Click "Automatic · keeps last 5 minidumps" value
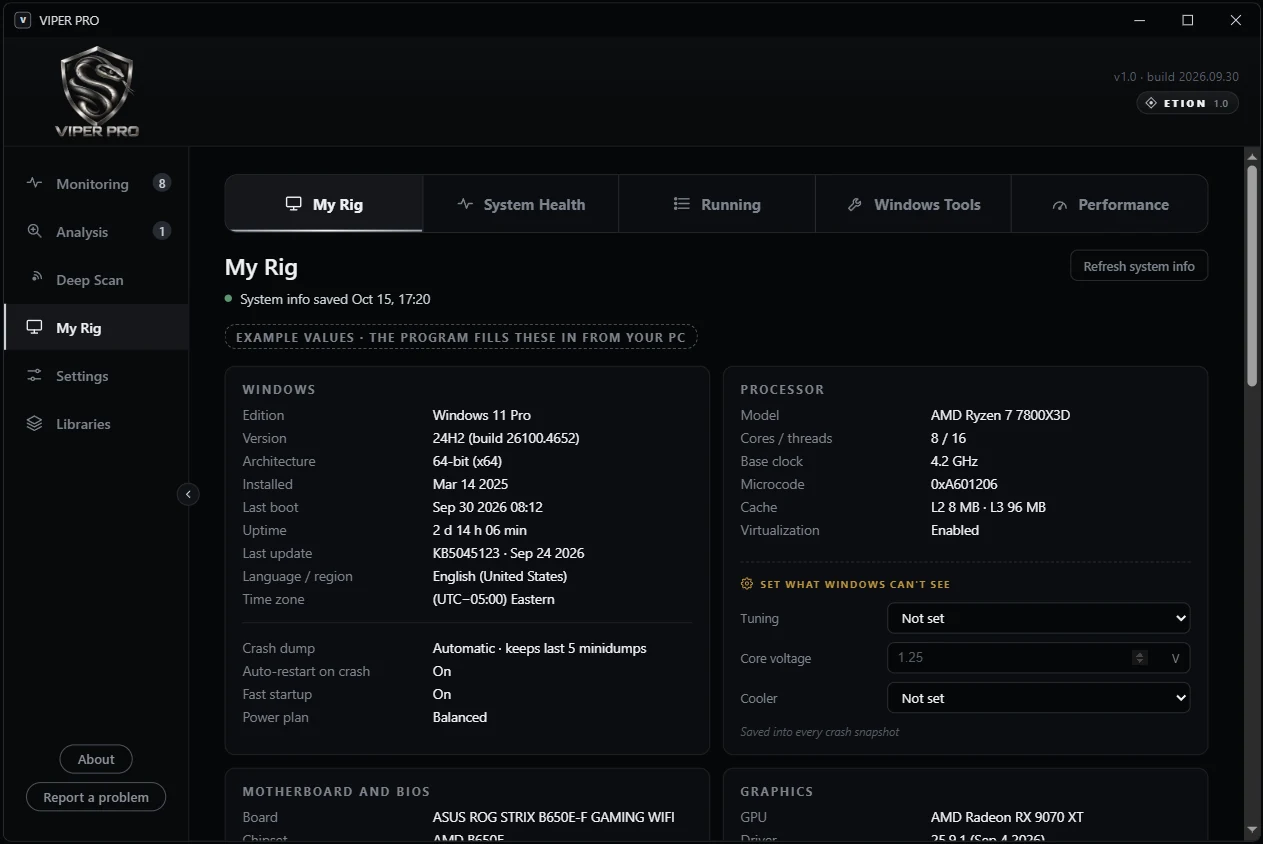Viewport: 1263px width, 844px height. pyautogui.click(x=539, y=648)
